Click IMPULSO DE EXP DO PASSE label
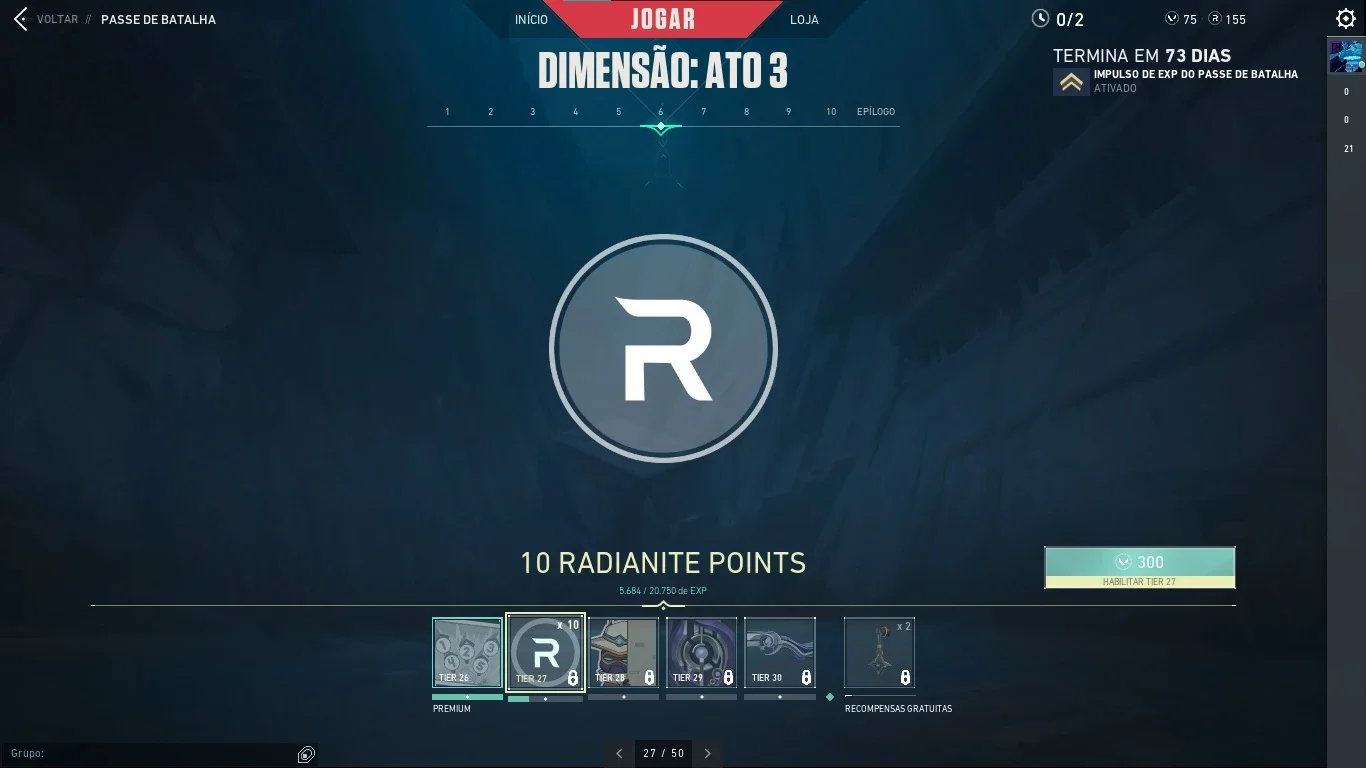Screen dimensions: 1366x768 pos(1195,74)
